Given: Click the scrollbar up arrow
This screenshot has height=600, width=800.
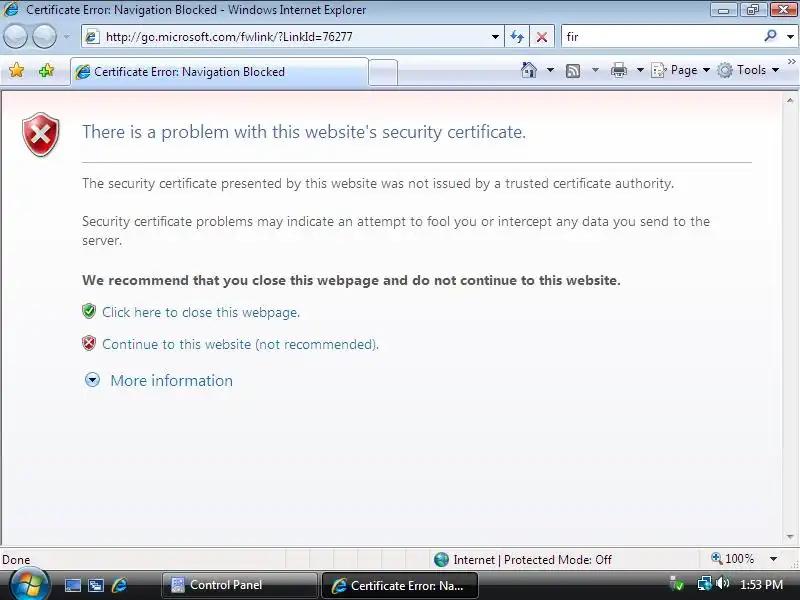Looking at the screenshot, I should pyautogui.click(x=790, y=101).
